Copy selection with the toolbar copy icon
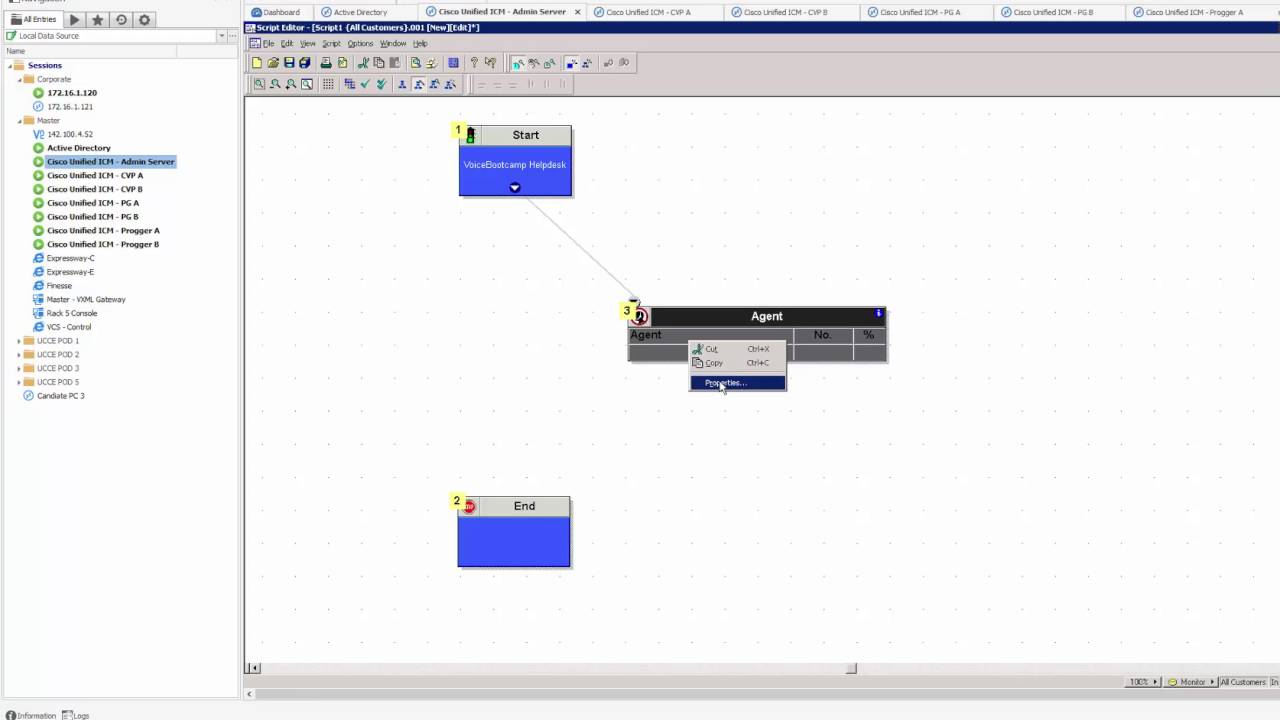Image resolution: width=1280 pixels, height=720 pixels. point(379,63)
